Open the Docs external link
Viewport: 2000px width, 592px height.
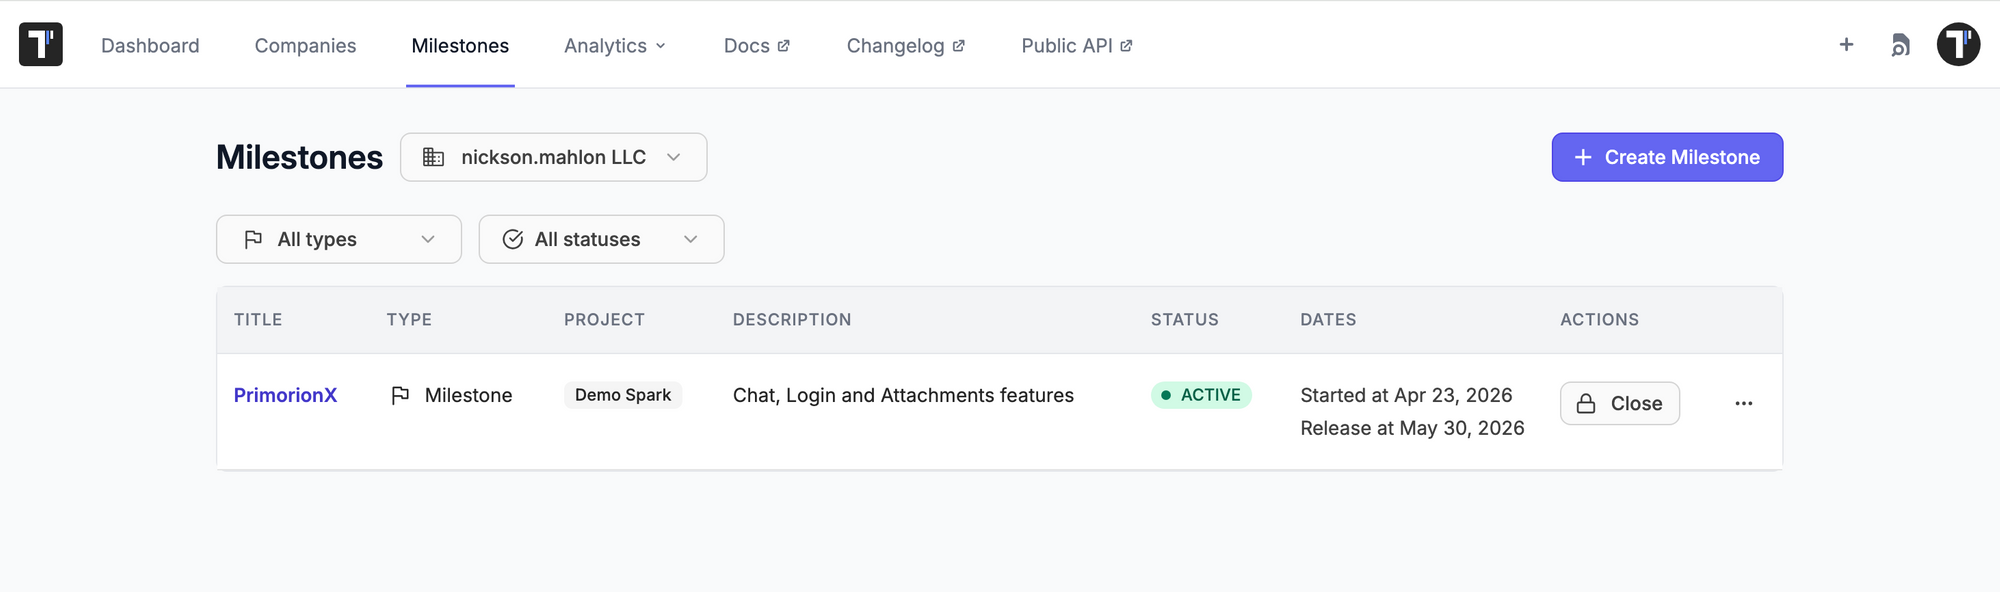tap(756, 46)
